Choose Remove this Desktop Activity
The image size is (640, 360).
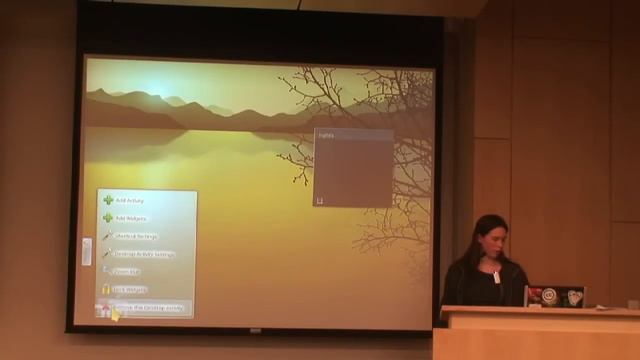click(144, 308)
